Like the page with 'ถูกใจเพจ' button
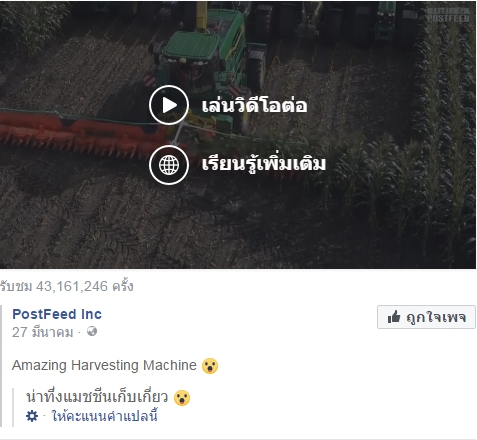 point(426,317)
